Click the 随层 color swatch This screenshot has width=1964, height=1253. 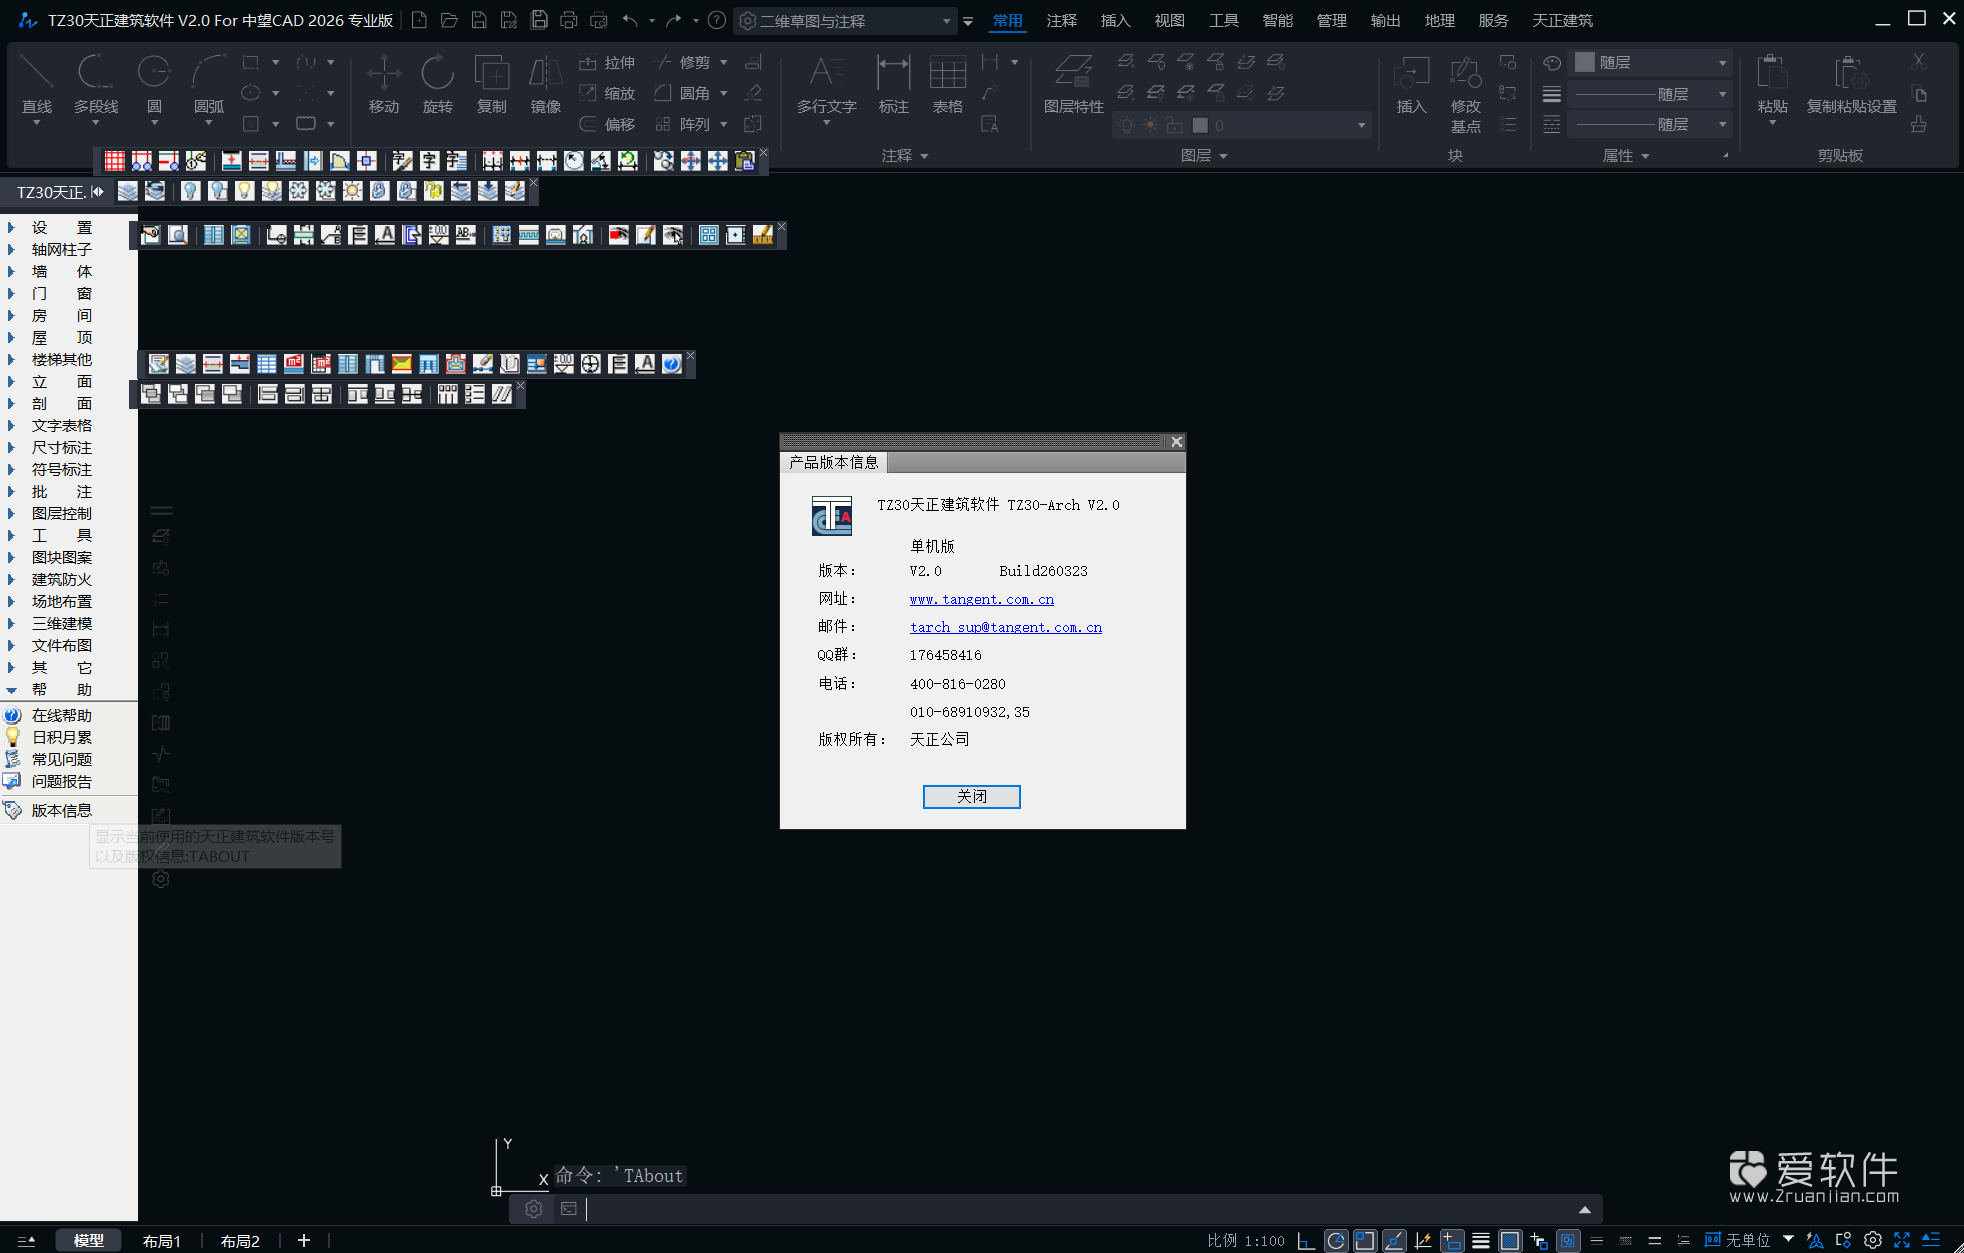pos(1585,62)
